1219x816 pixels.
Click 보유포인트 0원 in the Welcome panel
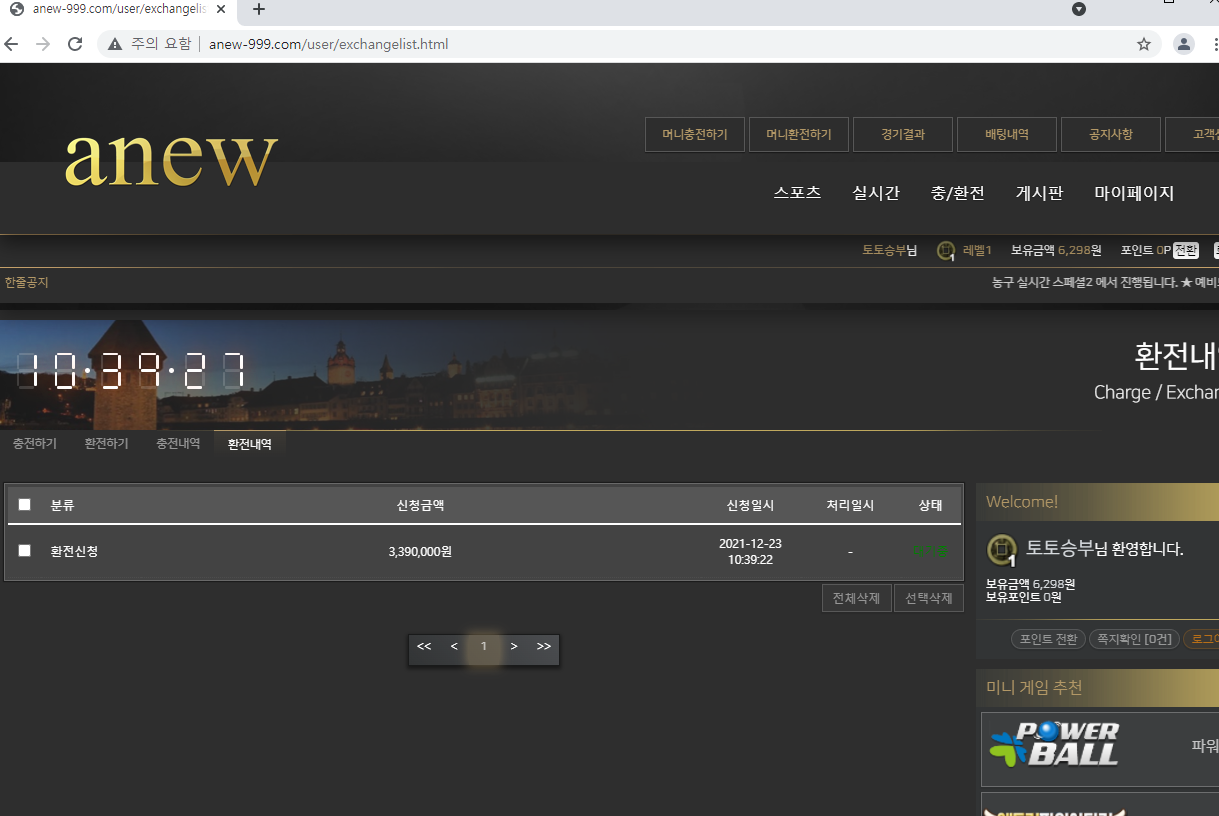click(1024, 597)
